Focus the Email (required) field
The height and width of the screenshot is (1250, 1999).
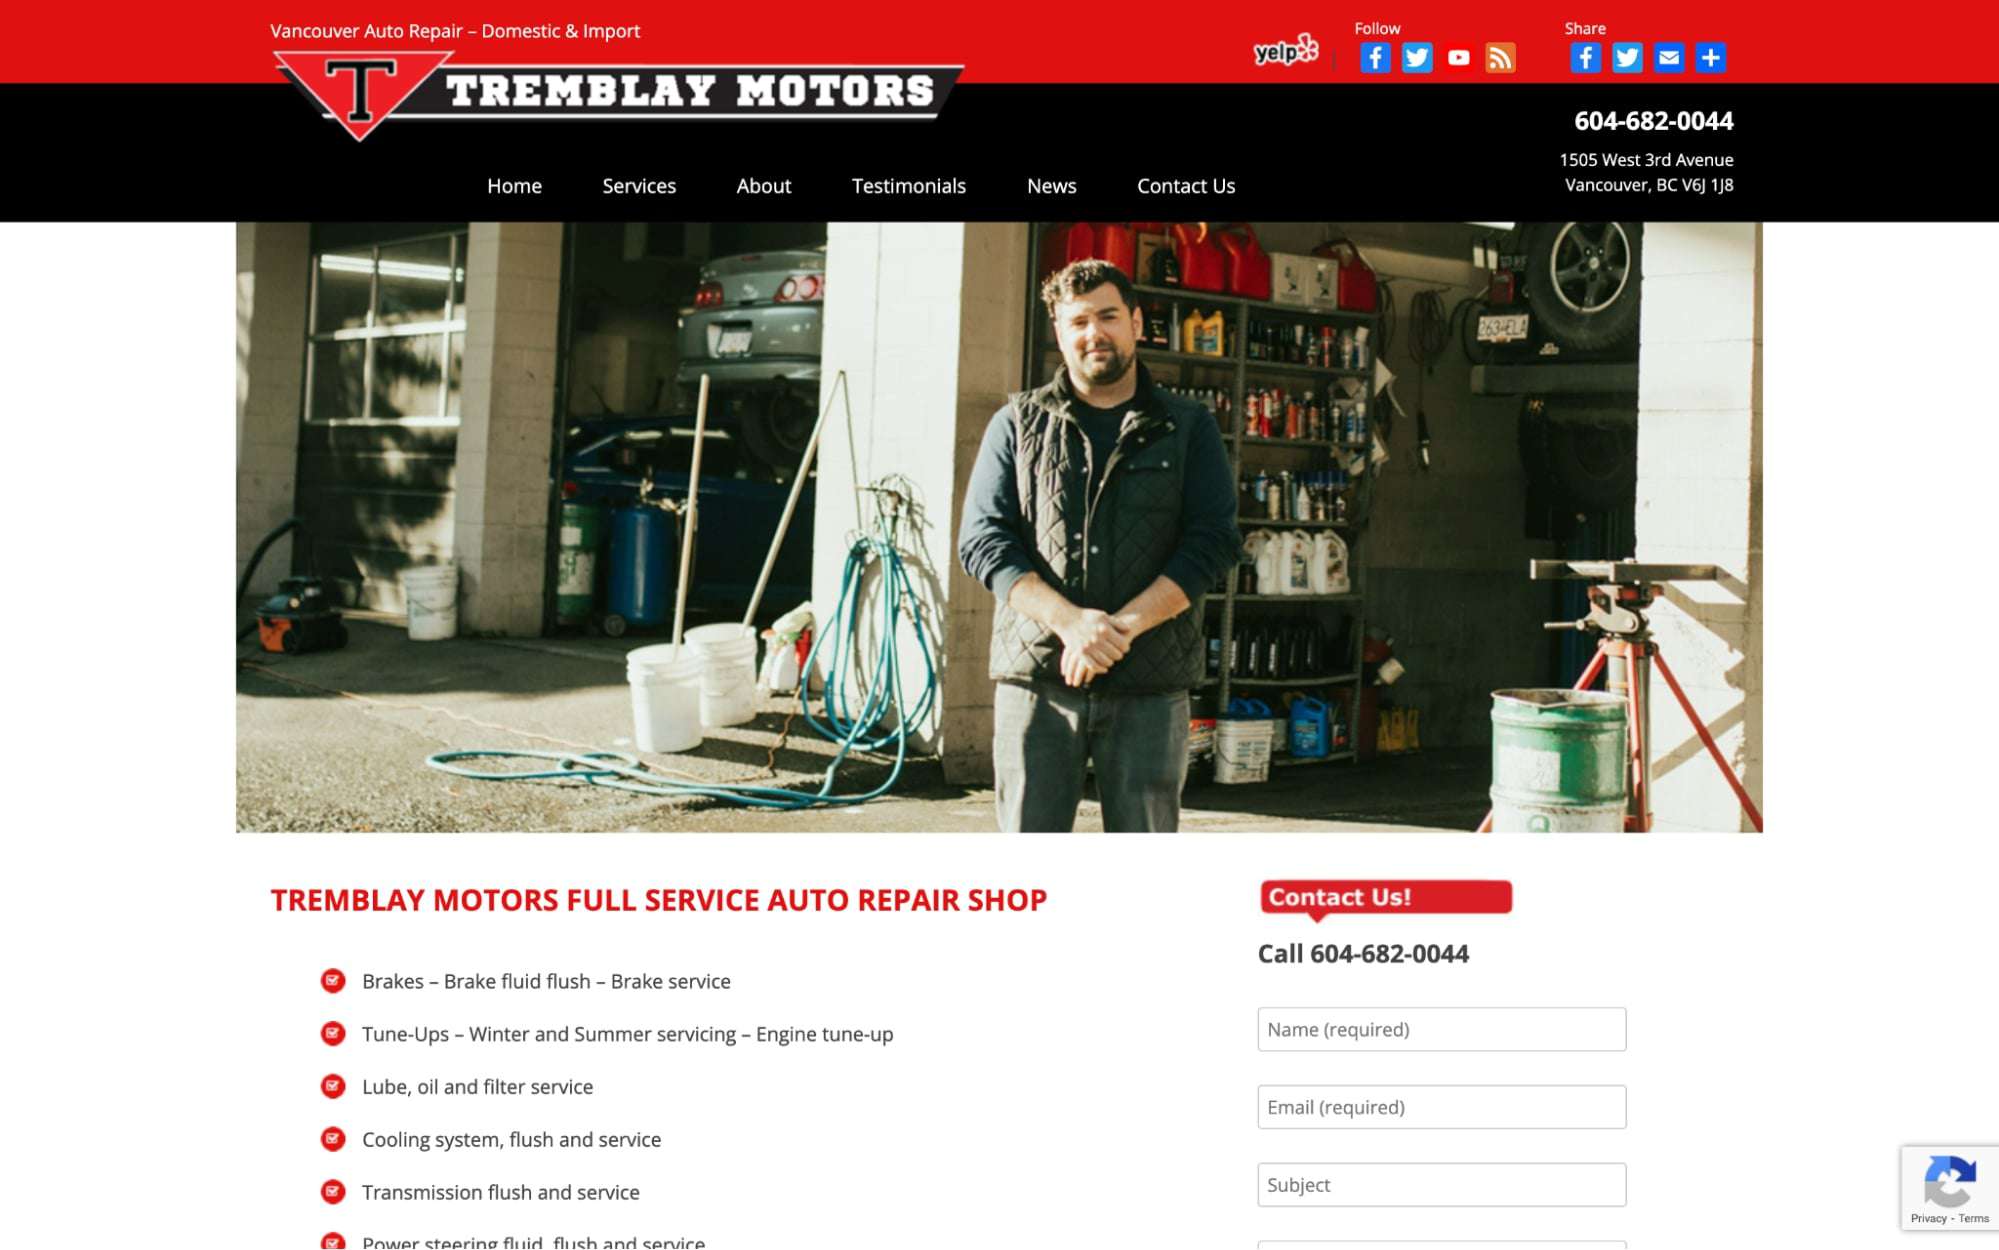tap(1442, 1107)
